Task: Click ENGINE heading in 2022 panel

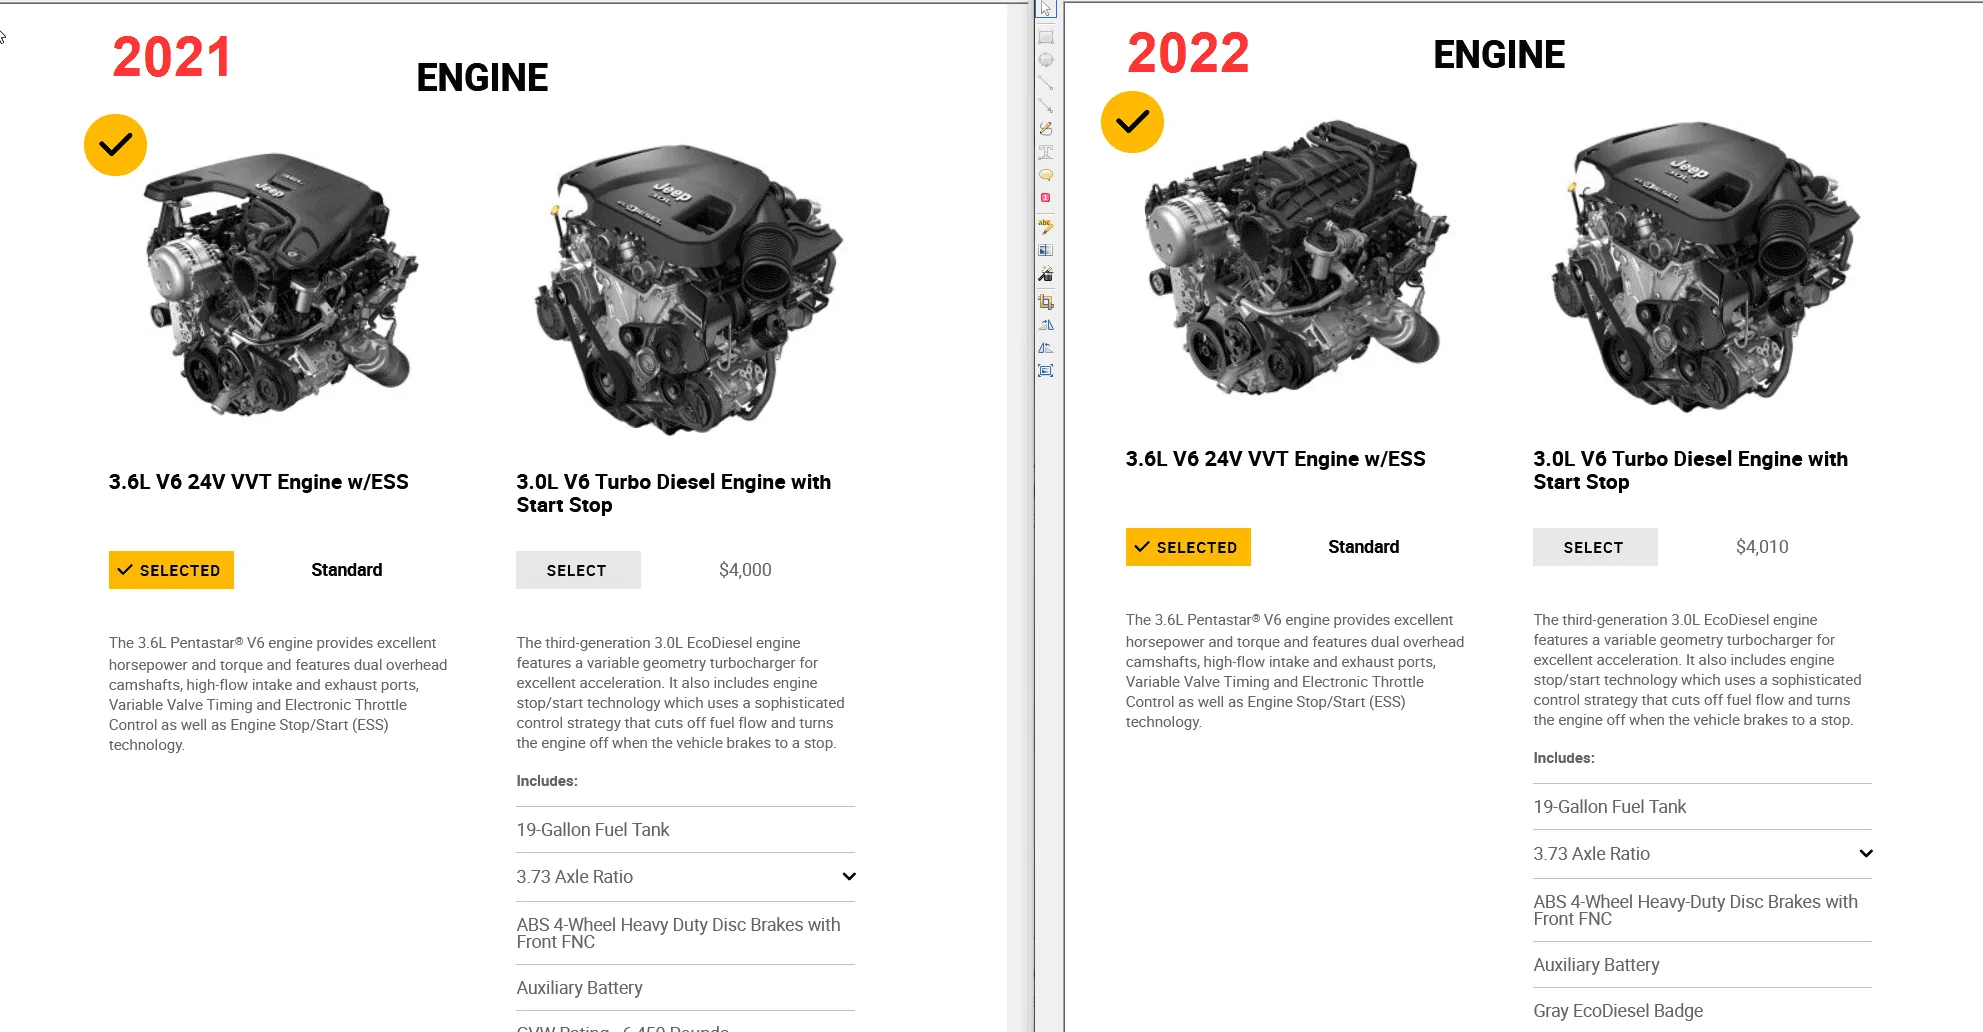Action: [x=1499, y=55]
